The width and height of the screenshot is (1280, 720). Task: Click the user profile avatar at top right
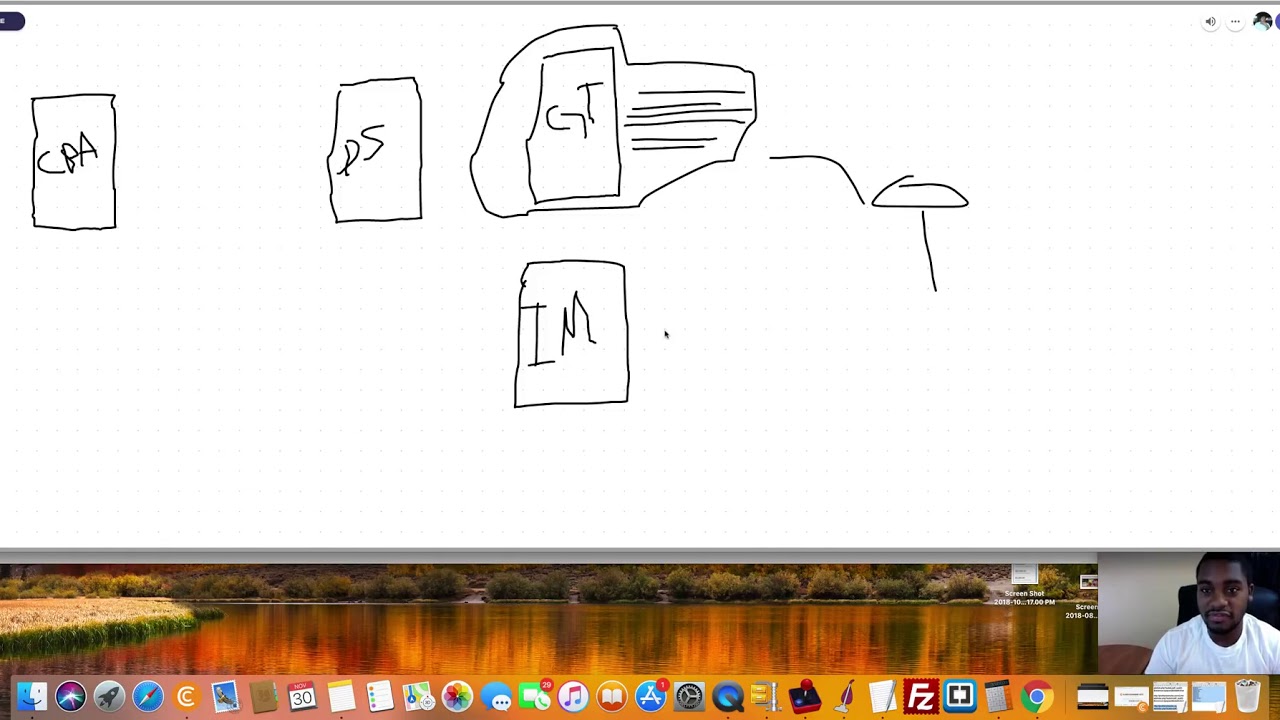pyautogui.click(x=1263, y=22)
